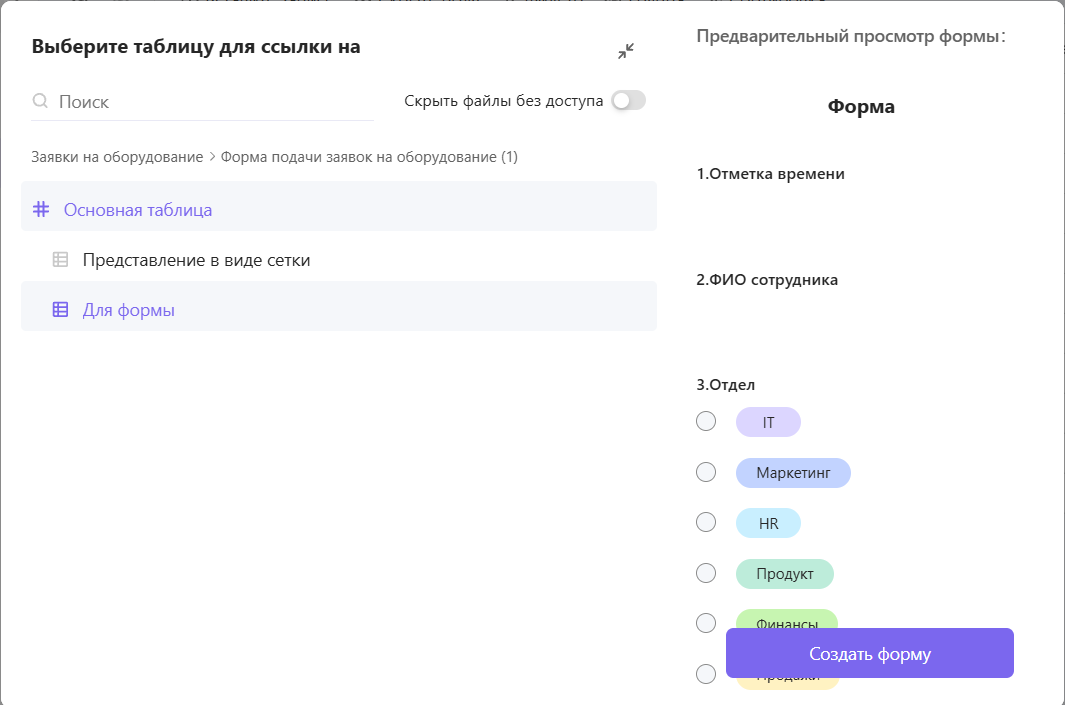The height and width of the screenshot is (705, 1065).
Task: Click the Форма preview title
Action: click(x=861, y=107)
